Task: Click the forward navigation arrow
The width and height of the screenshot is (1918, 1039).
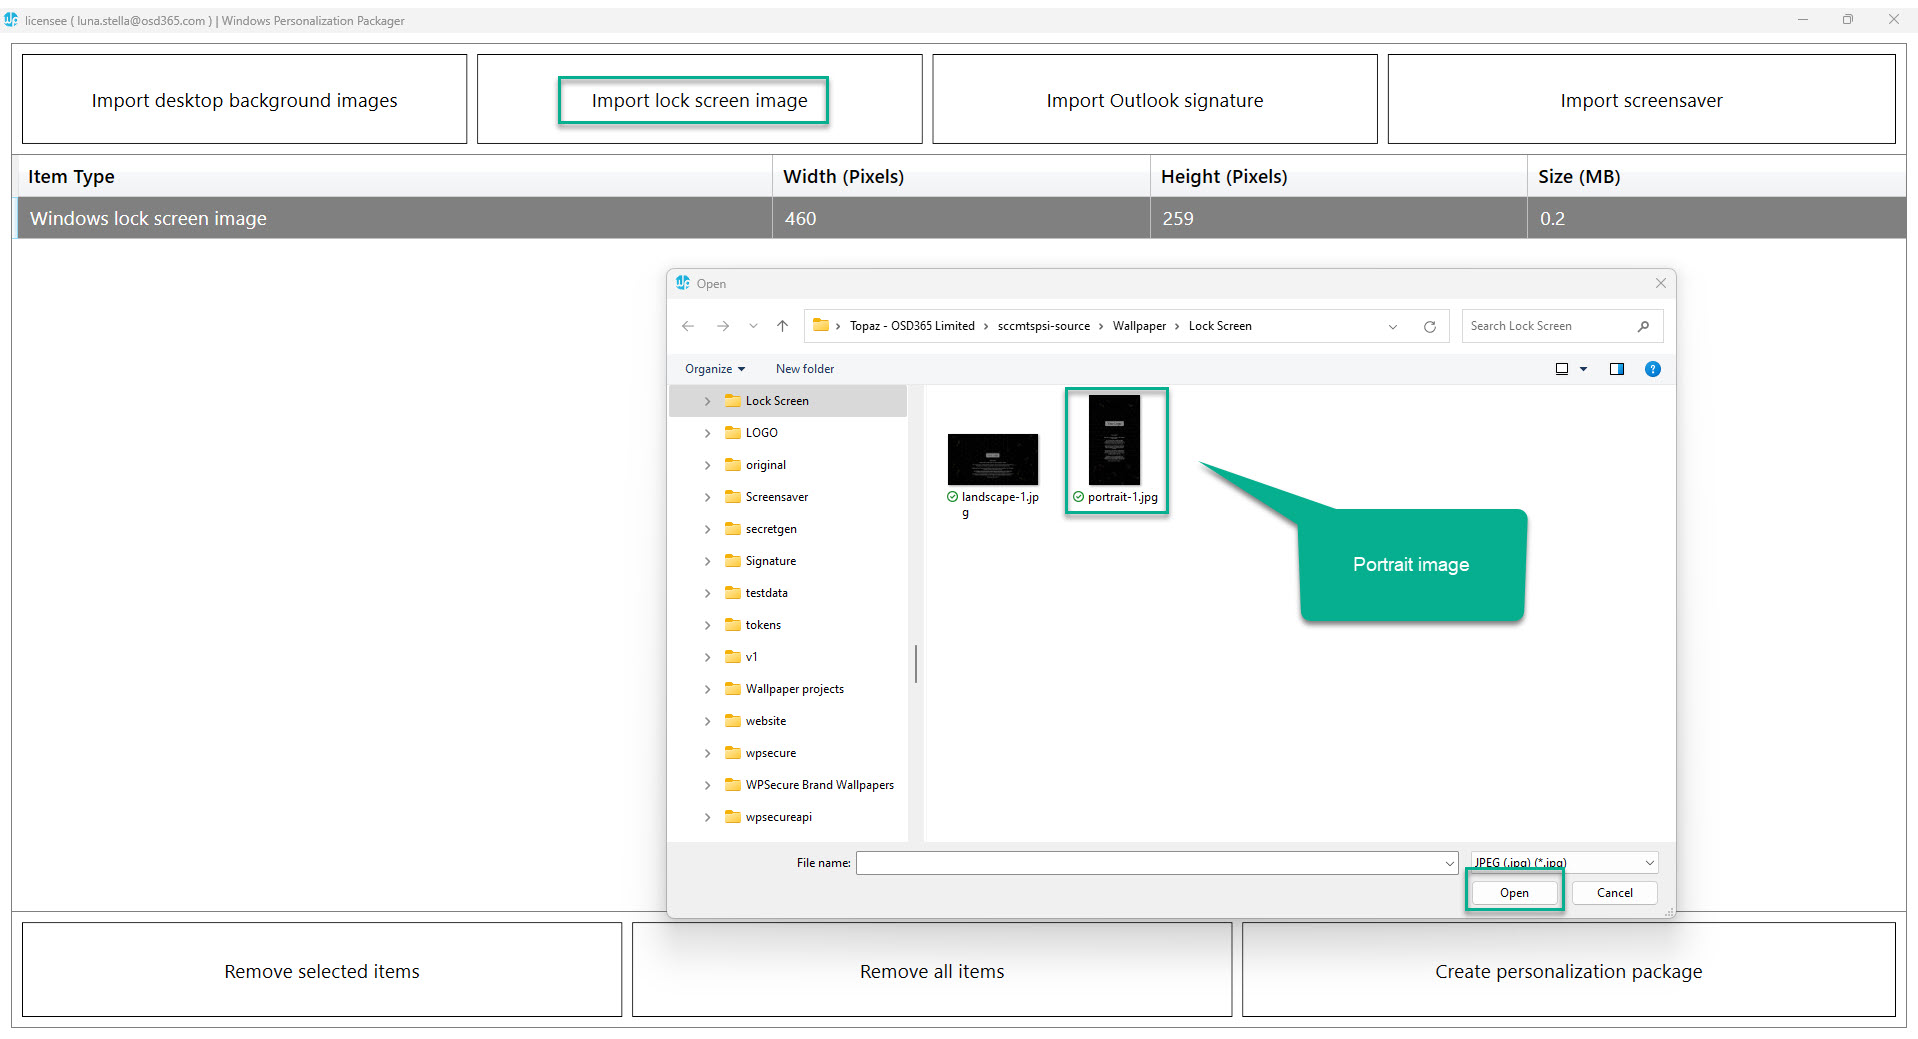Action: pyautogui.click(x=722, y=325)
